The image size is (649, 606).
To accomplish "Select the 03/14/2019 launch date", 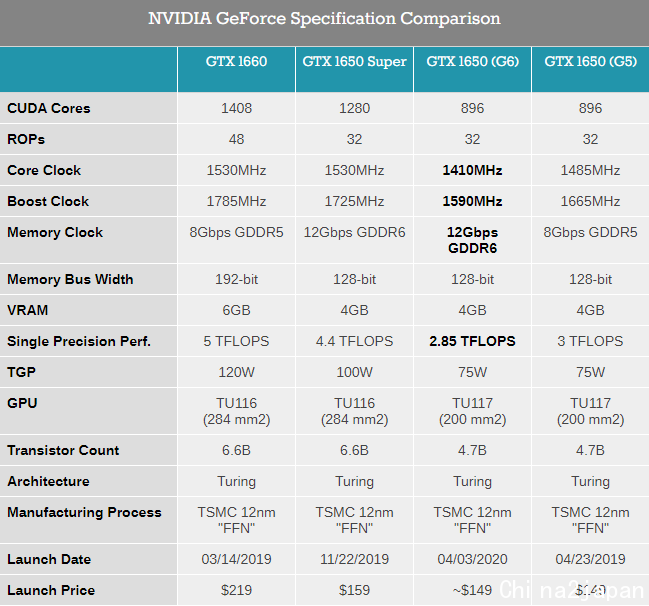I will pyautogui.click(x=236, y=559).
